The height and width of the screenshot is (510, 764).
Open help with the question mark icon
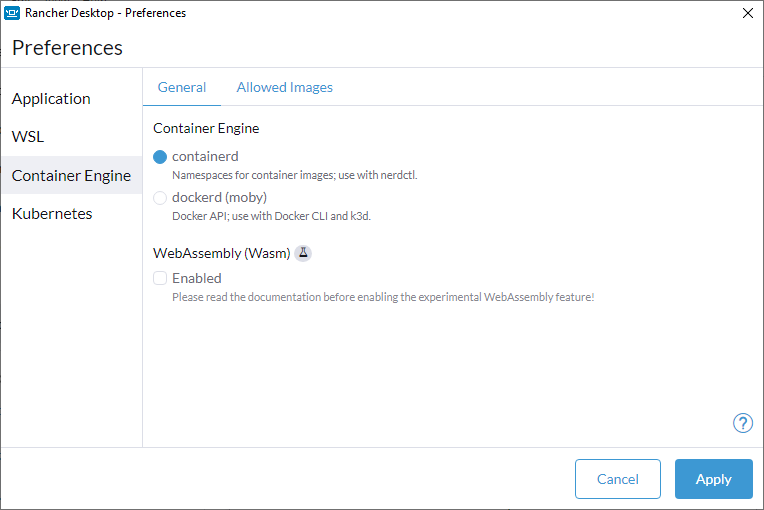tap(743, 423)
